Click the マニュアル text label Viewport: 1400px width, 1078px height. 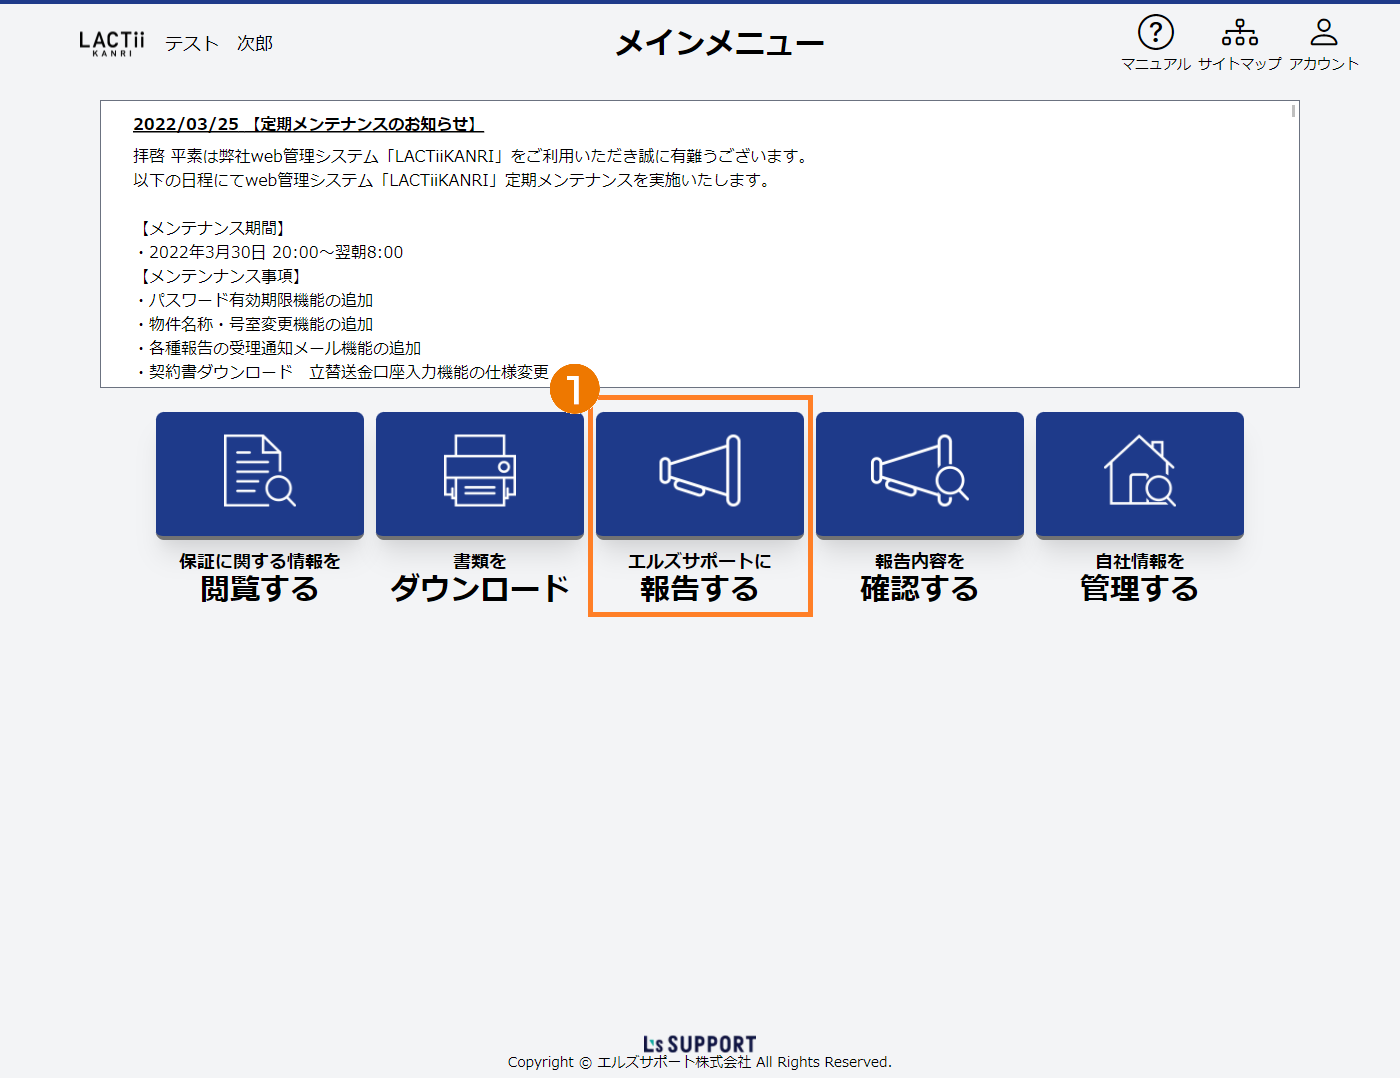click(x=1155, y=64)
